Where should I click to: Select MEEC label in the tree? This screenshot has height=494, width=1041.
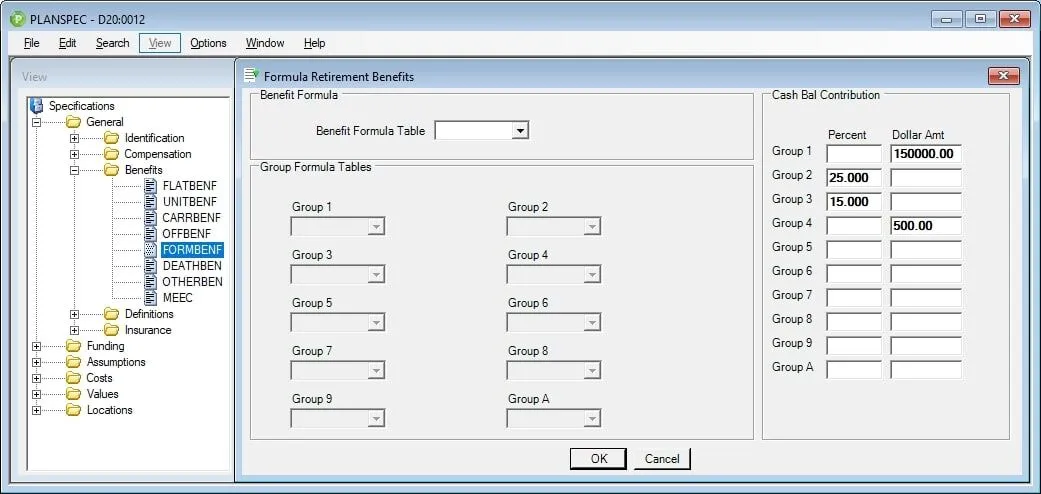[177, 297]
